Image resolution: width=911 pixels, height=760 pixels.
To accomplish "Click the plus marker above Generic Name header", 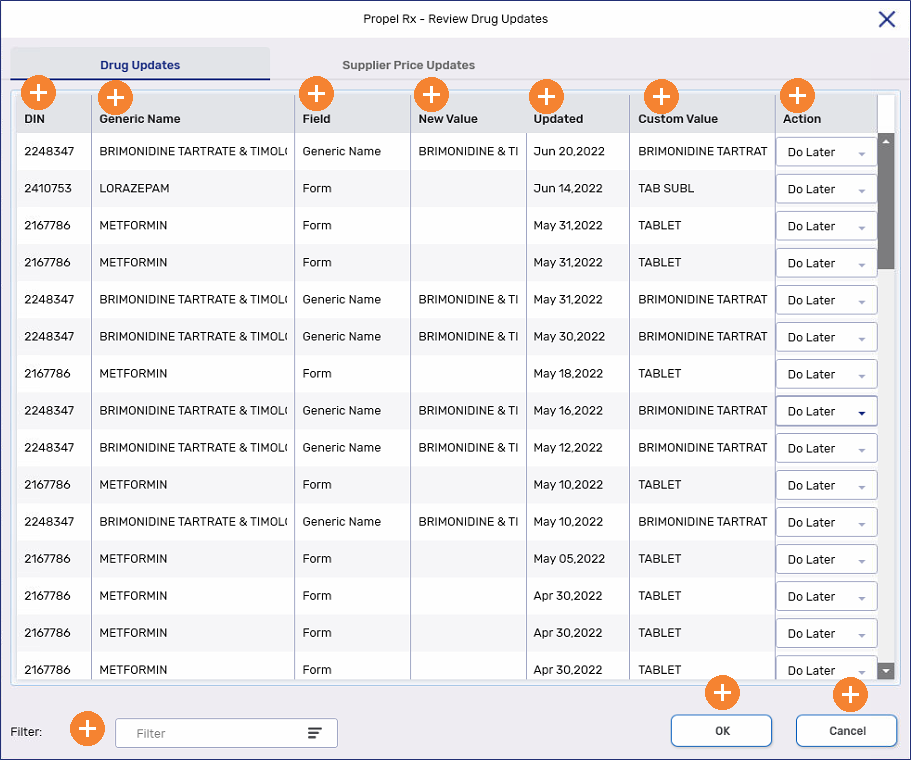I will (x=115, y=97).
